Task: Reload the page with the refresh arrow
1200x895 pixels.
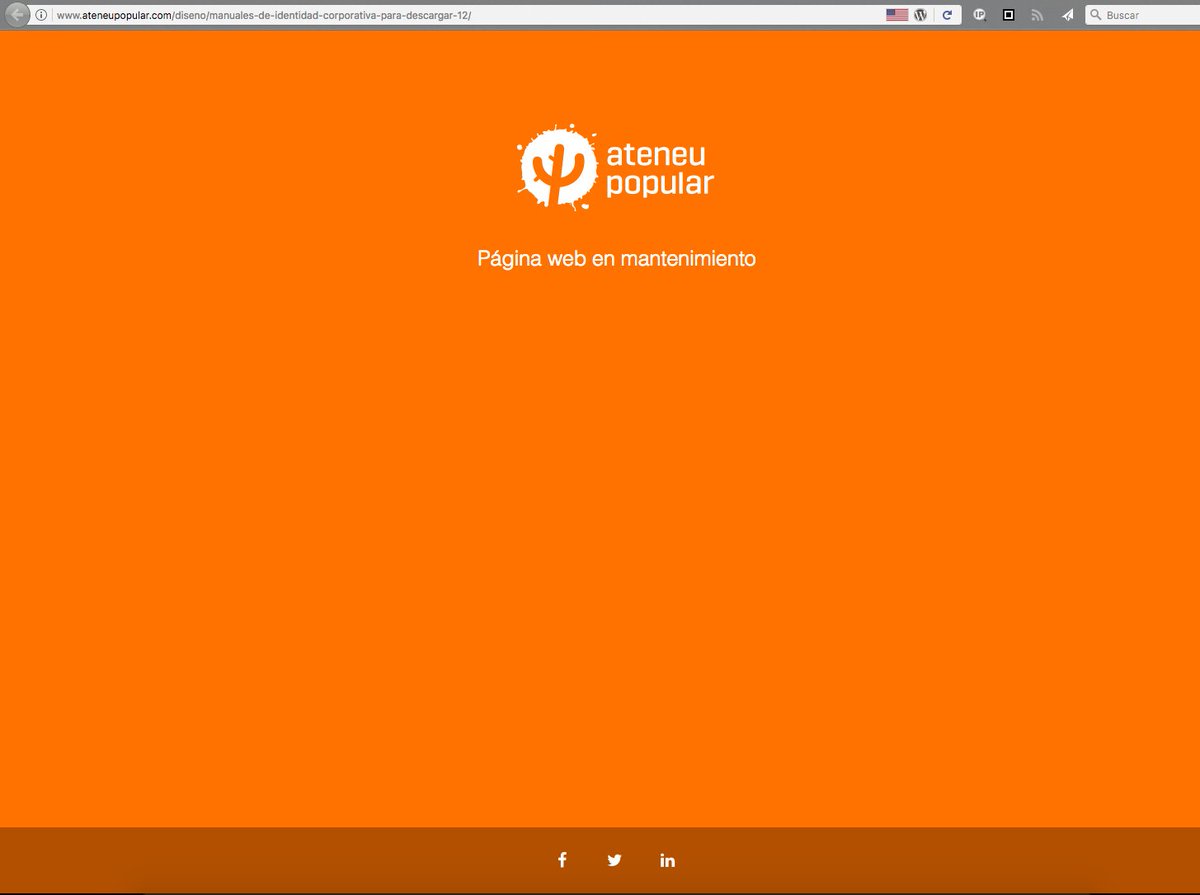Action: [947, 15]
